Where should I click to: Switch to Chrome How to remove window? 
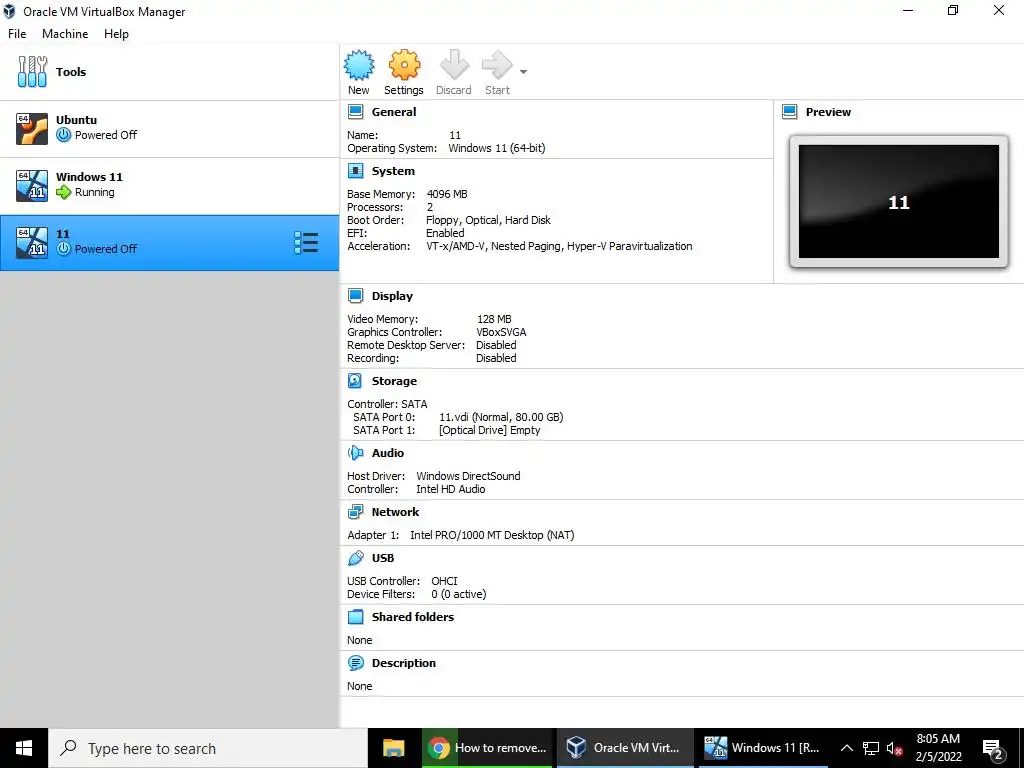coord(488,748)
